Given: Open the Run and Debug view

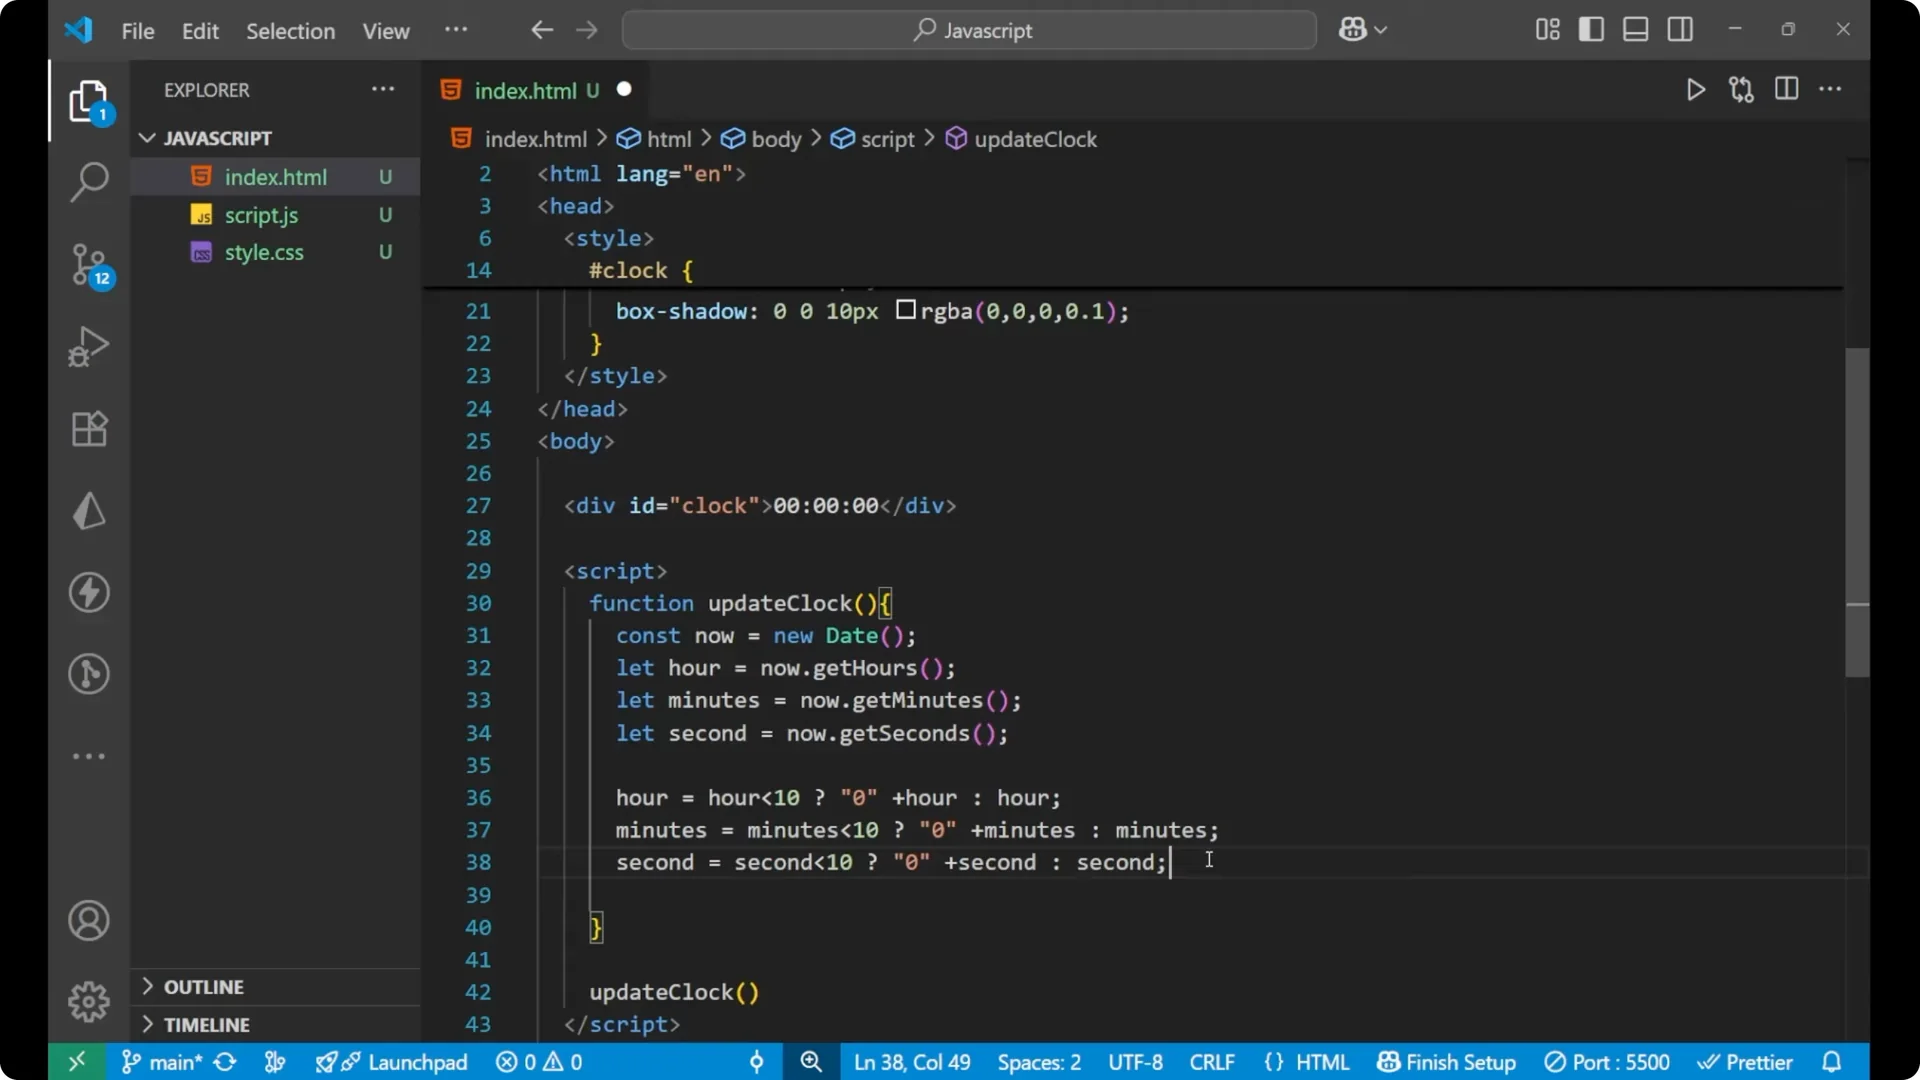Looking at the screenshot, I should point(88,346).
